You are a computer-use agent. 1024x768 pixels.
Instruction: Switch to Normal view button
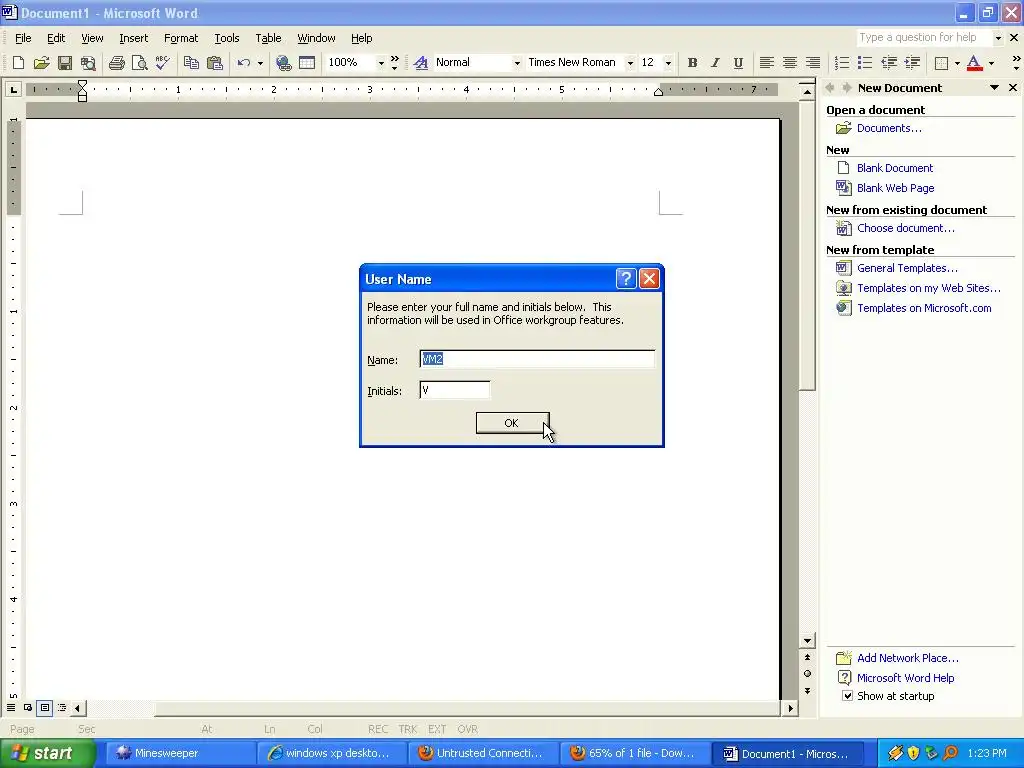10,707
